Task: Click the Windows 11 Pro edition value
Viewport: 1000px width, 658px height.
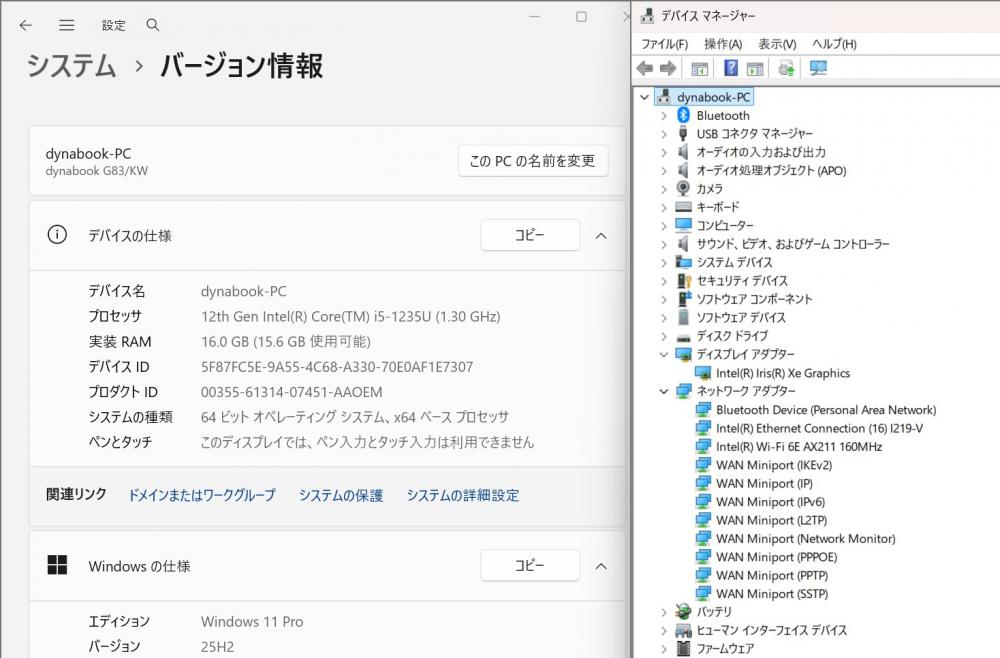Action: point(252,622)
